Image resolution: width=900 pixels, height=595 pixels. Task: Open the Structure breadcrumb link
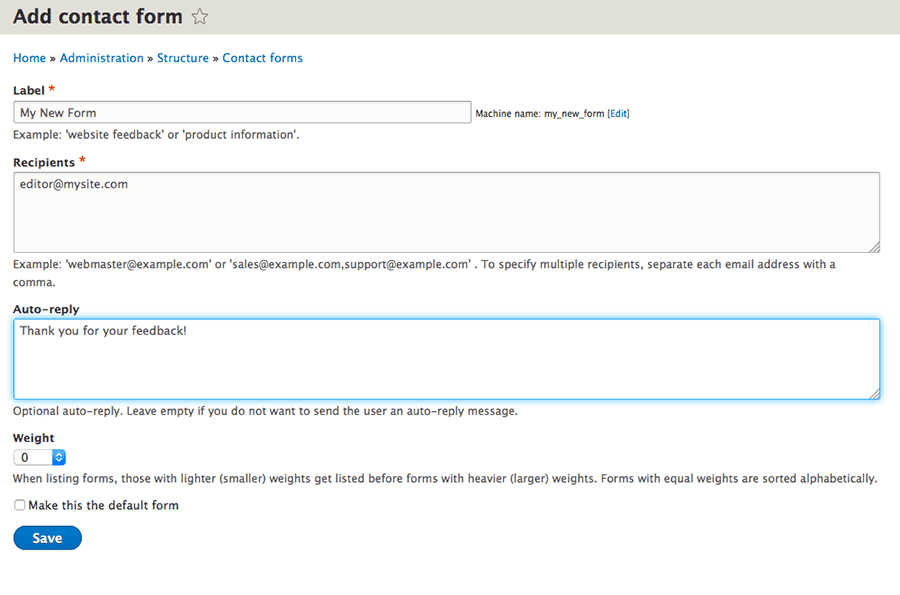coord(183,58)
